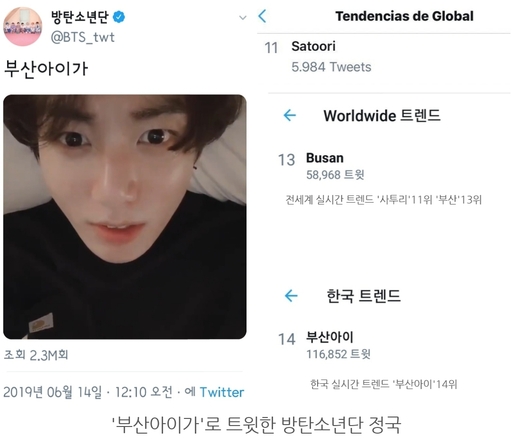This screenshot has width=512, height=445.
Task: Click the blue verified badge icon
Action: click(119, 17)
